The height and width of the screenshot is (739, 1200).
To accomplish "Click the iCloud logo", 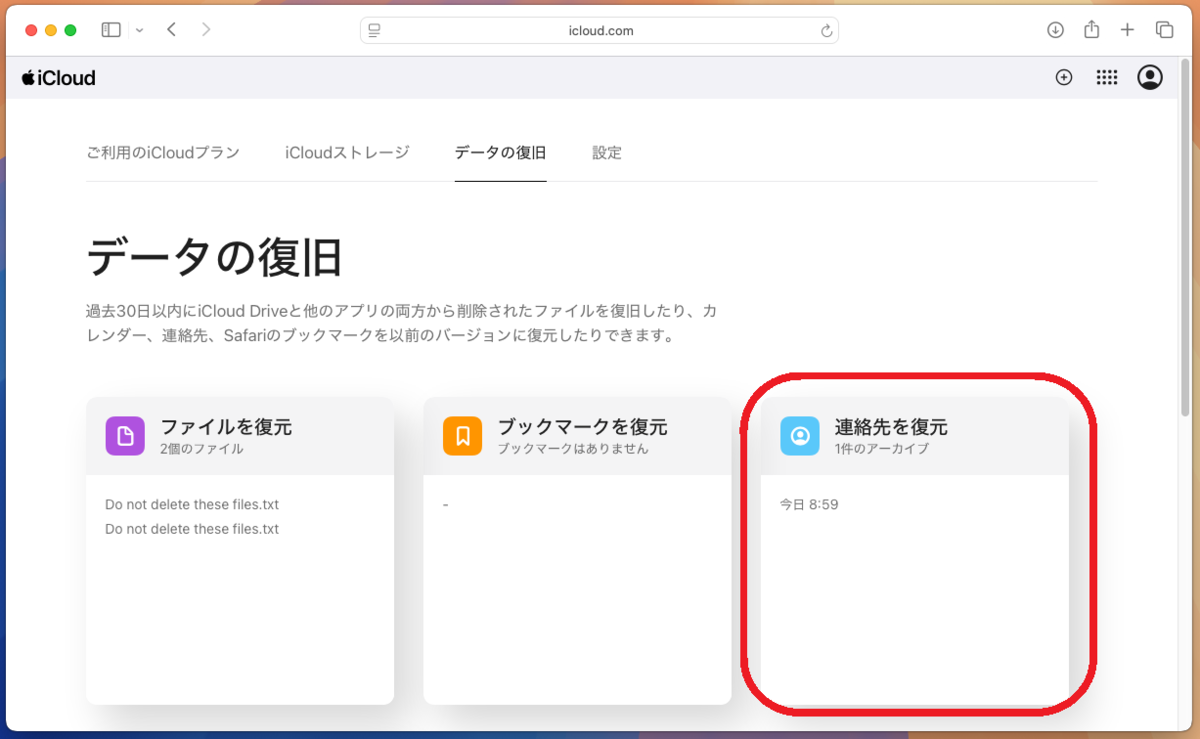I will (x=58, y=78).
